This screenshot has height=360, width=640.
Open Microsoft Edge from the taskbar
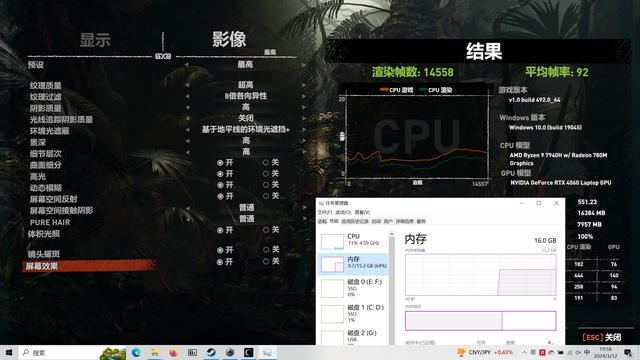tap(136, 353)
